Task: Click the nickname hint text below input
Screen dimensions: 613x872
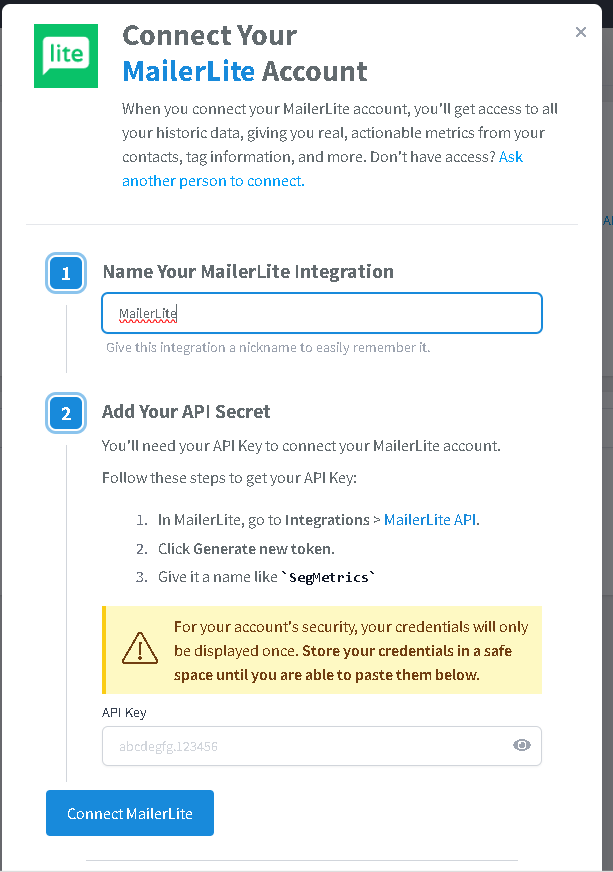Action: coord(268,348)
